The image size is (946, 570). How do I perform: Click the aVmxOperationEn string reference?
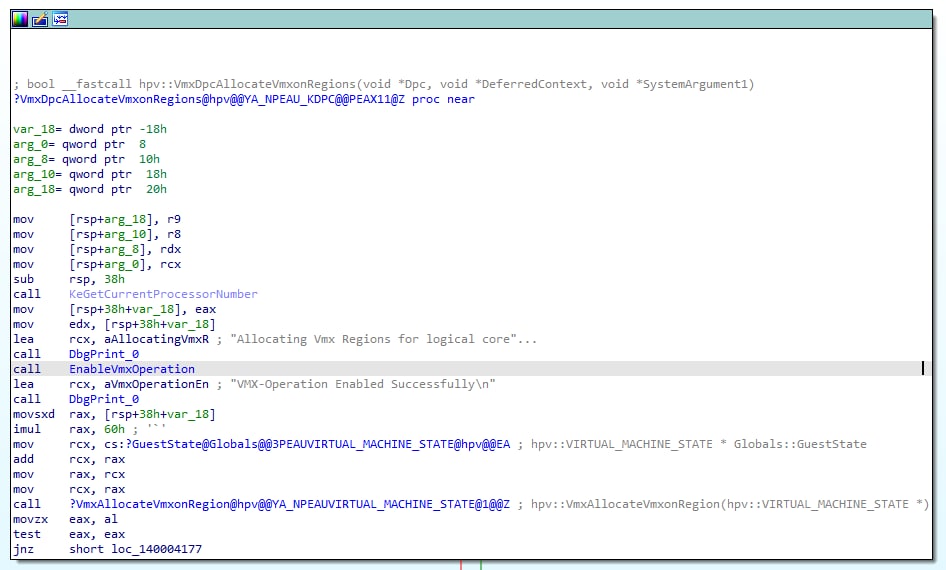coord(156,384)
